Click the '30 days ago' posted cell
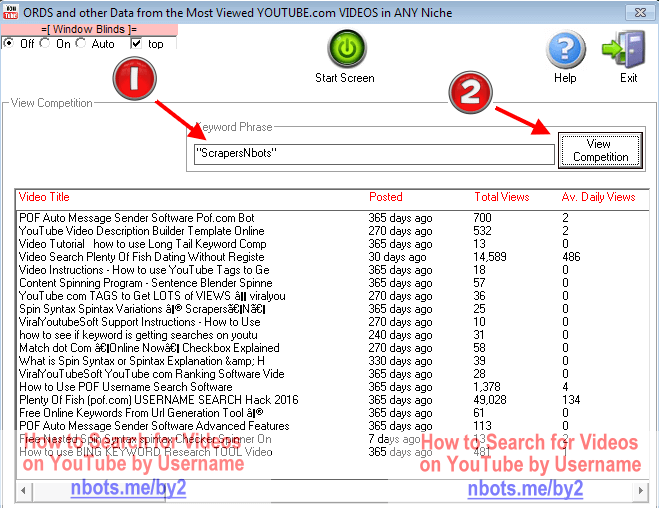The height and width of the screenshot is (508, 659). (x=397, y=257)
